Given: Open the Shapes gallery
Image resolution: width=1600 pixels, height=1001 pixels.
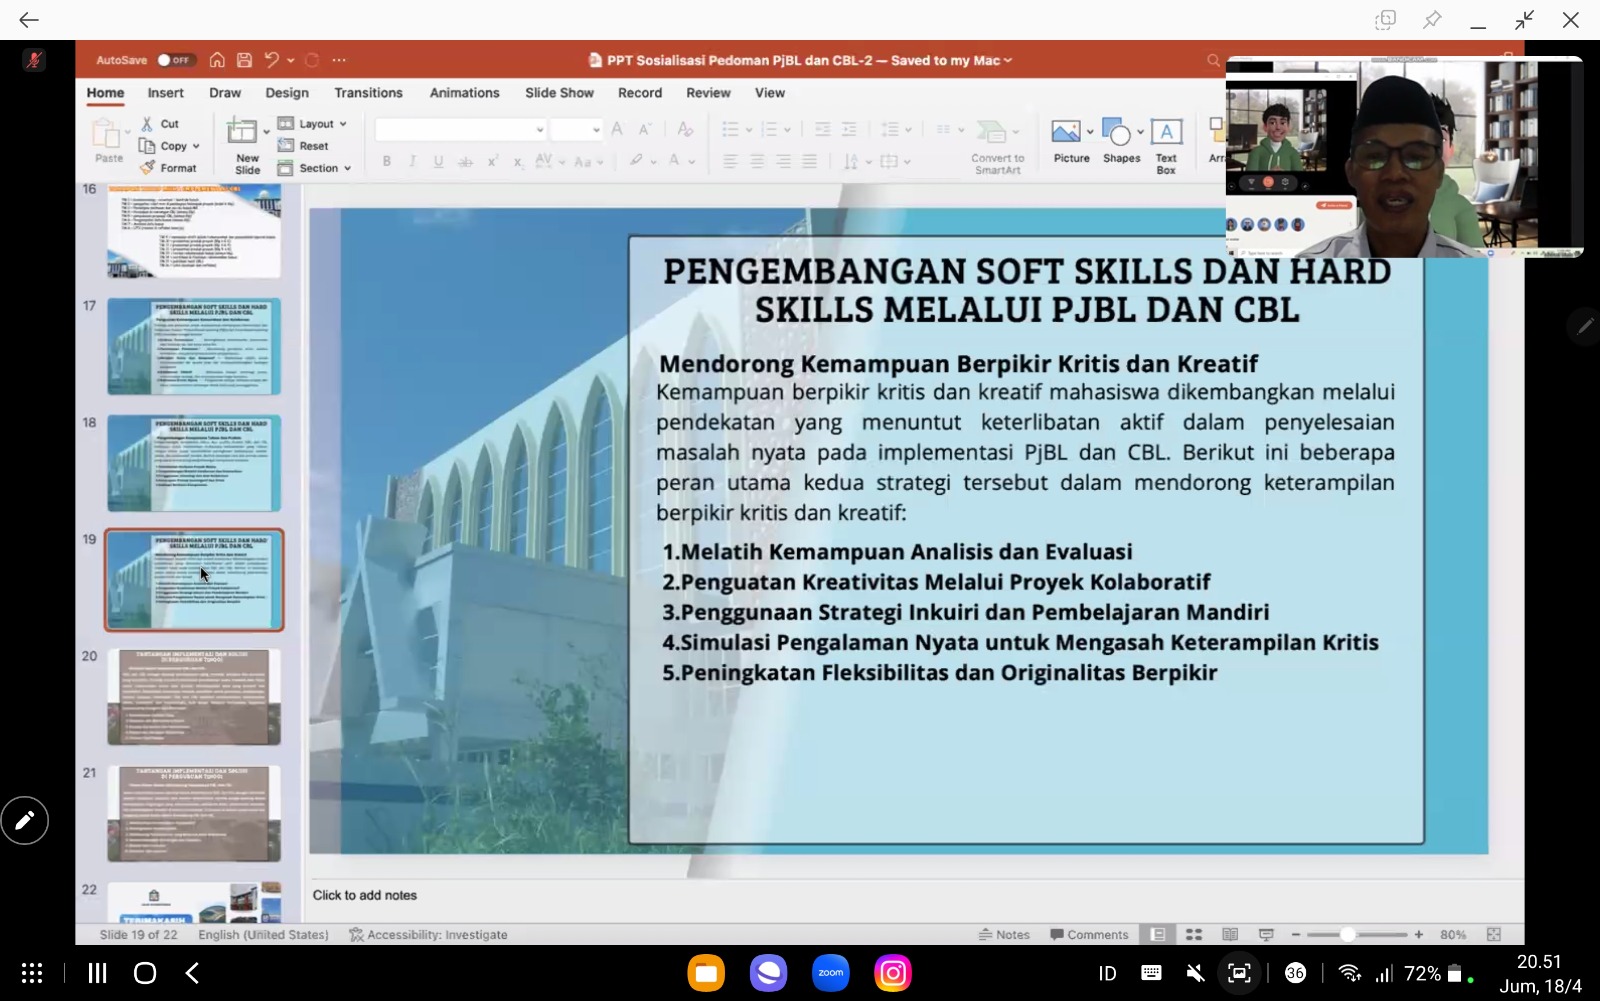Looking at the screenshot, I should point(1121,141).
